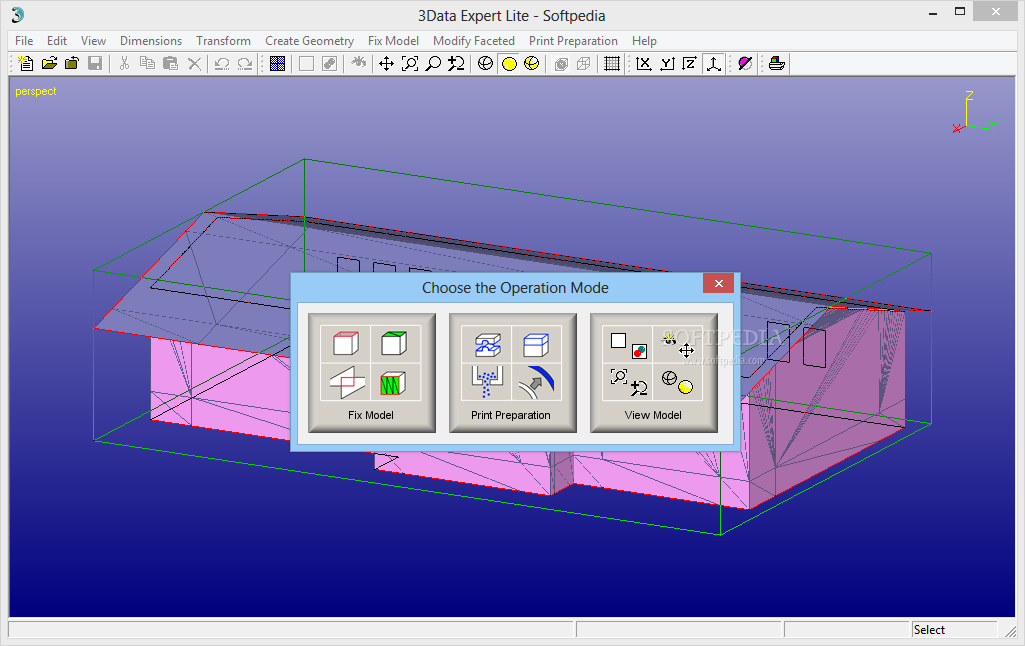Toggle wireframe sphere display mode
1025x646 pixels.
click(485, 63)
